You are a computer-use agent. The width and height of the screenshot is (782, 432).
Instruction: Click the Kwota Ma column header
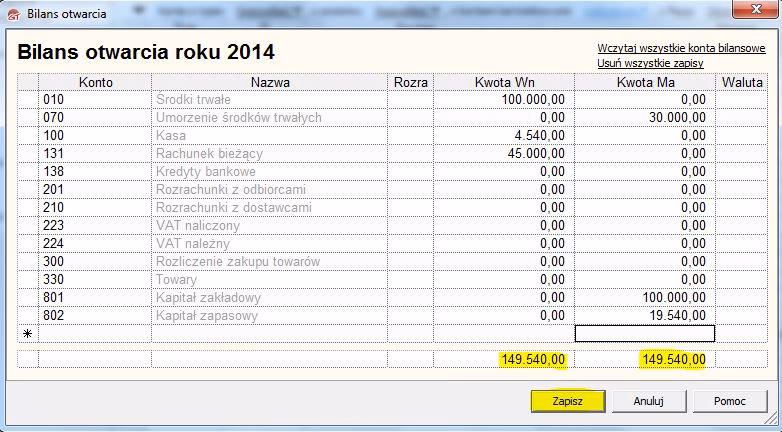[645, 82]
